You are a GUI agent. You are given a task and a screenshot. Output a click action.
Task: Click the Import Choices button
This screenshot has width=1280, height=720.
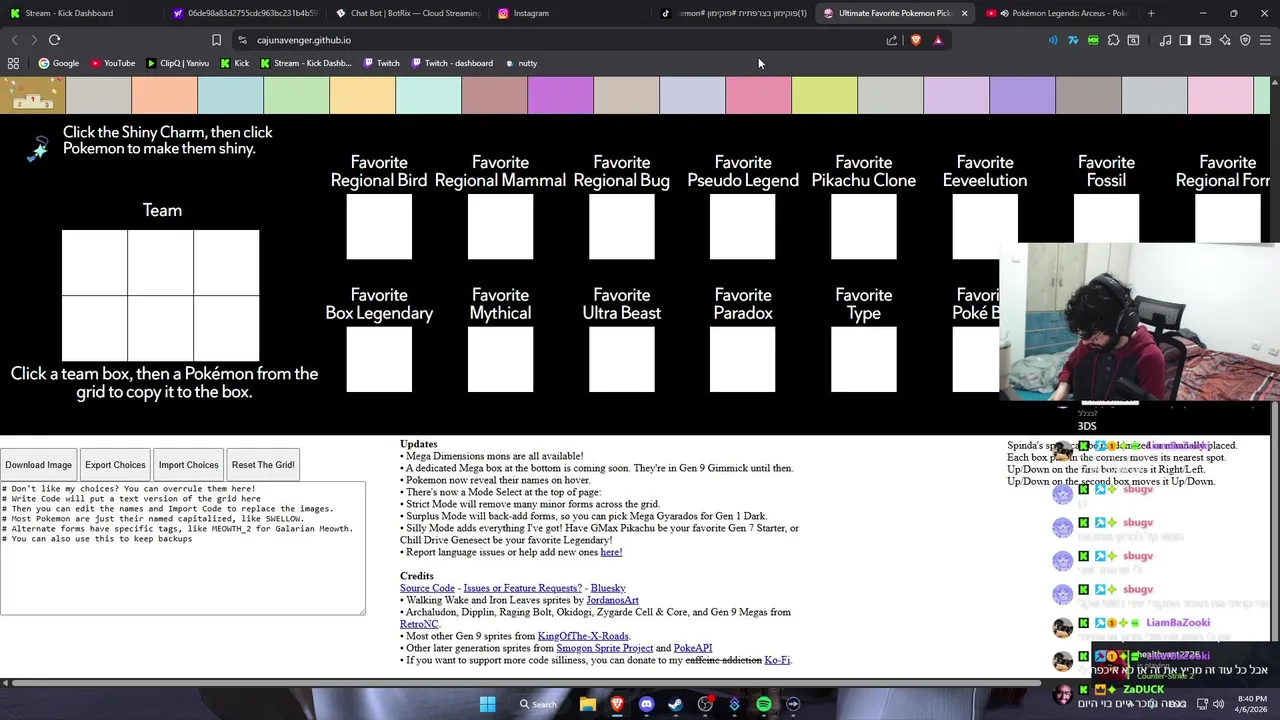188,465
